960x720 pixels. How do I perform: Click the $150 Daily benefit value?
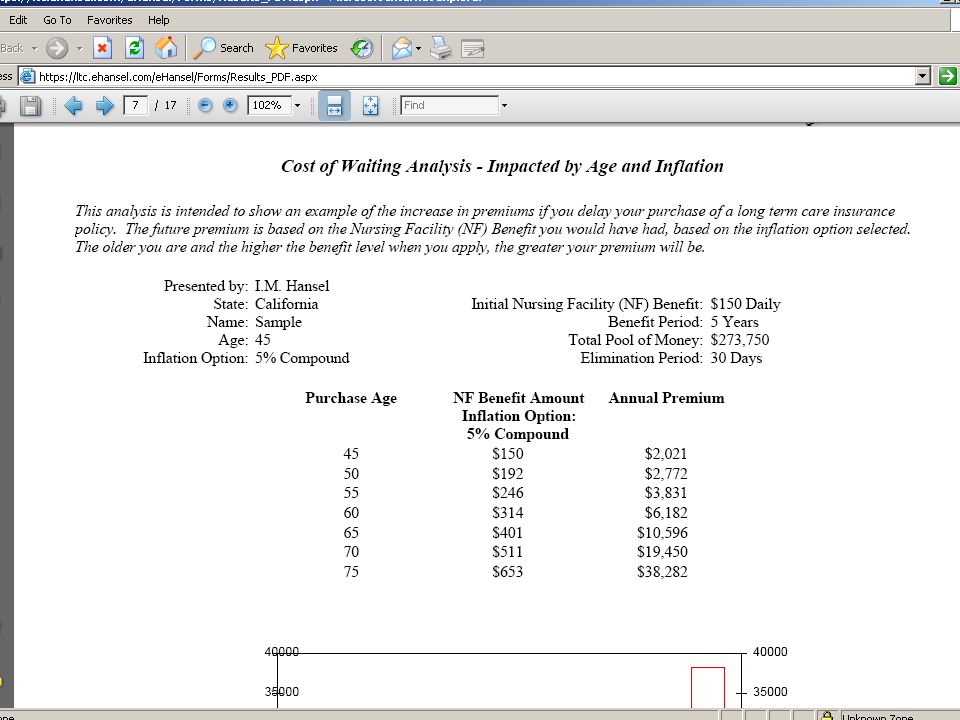point(745,304)
